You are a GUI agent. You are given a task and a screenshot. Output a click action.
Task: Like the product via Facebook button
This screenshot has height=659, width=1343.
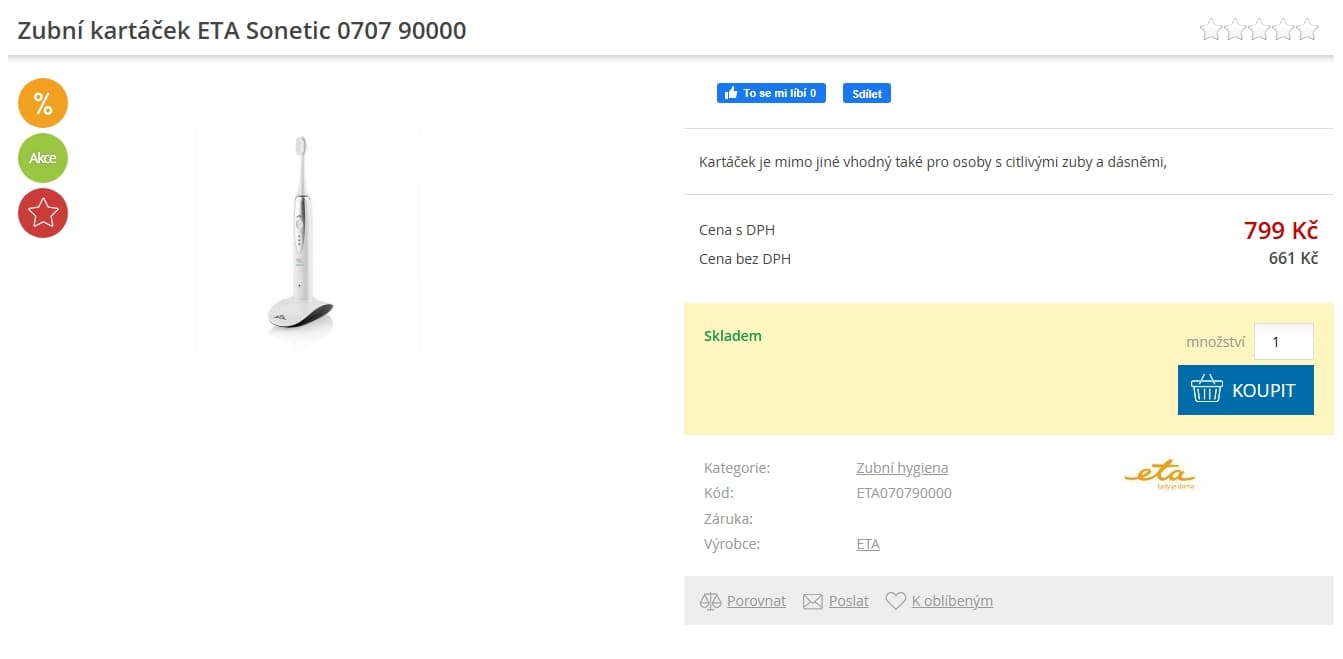pos(771,93)
